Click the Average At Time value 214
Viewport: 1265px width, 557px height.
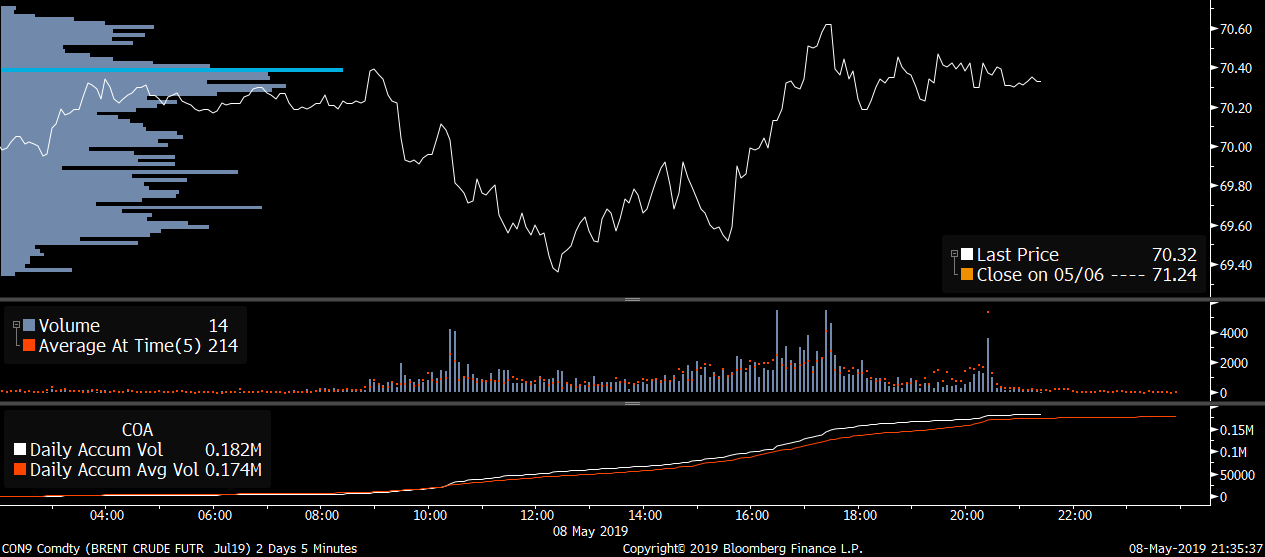tap(221, 346)
